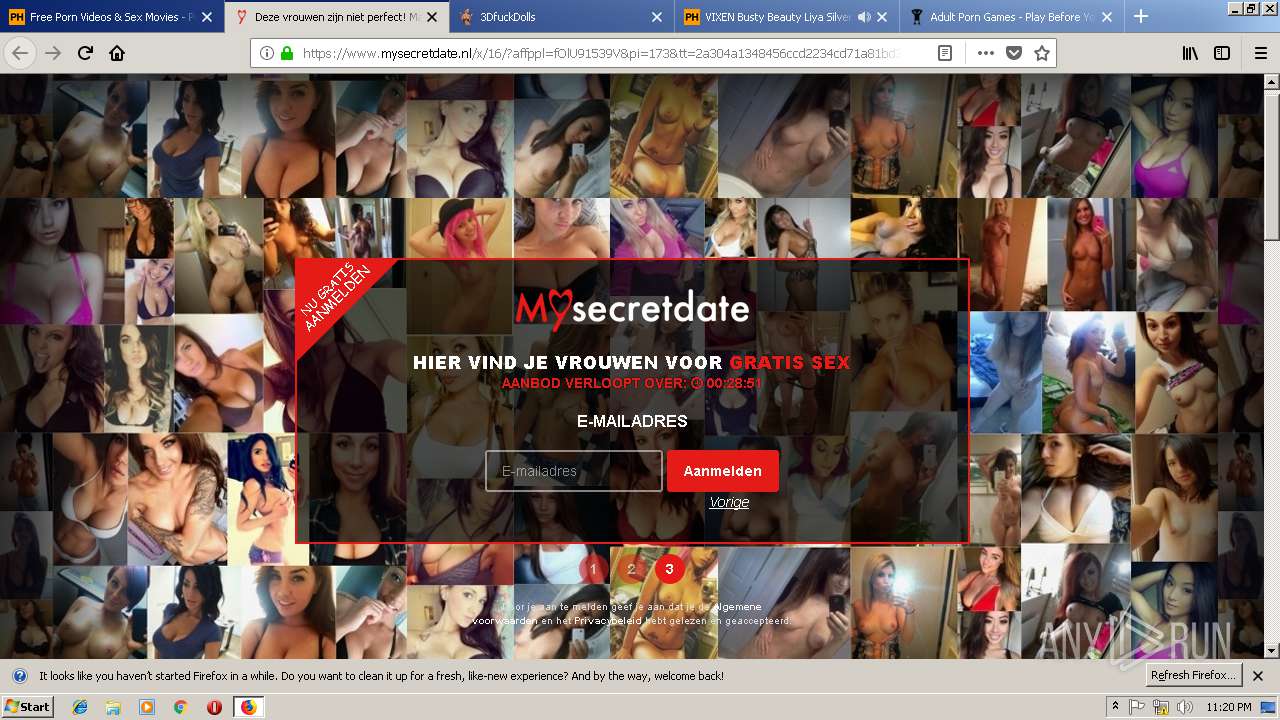Open the Windows Start menu
This screenshot has width=1280, height=720.
tap(27, 707)
